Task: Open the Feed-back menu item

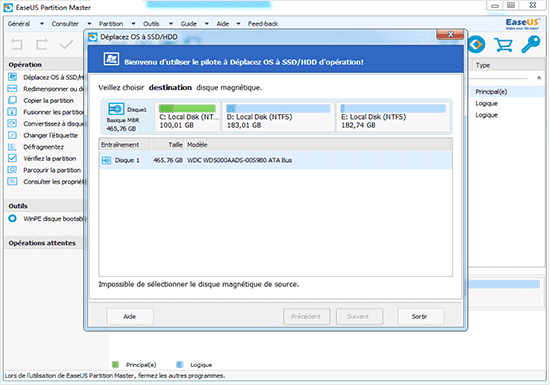Action: [263, 24]
